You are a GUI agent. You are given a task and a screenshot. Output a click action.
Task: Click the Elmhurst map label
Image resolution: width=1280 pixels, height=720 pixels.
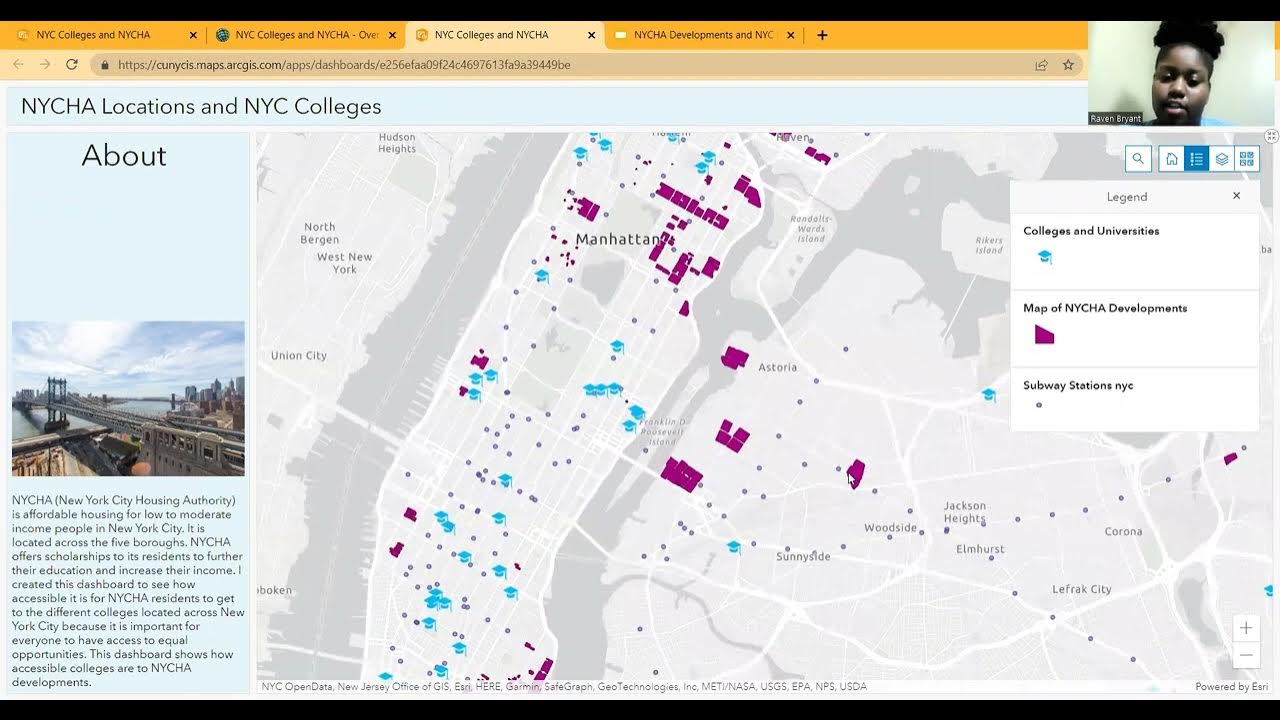980,549
